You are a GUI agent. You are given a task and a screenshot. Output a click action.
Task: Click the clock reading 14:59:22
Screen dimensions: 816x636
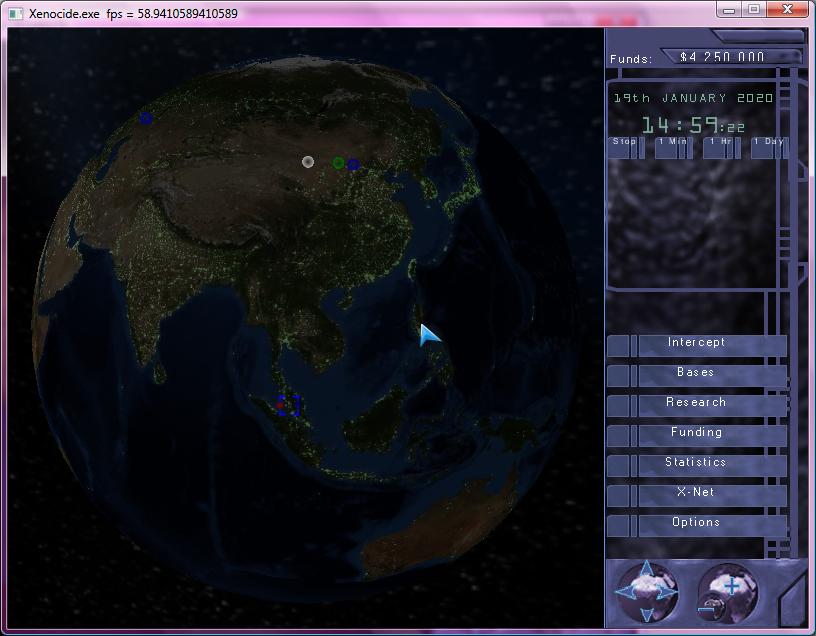(693, 125)
